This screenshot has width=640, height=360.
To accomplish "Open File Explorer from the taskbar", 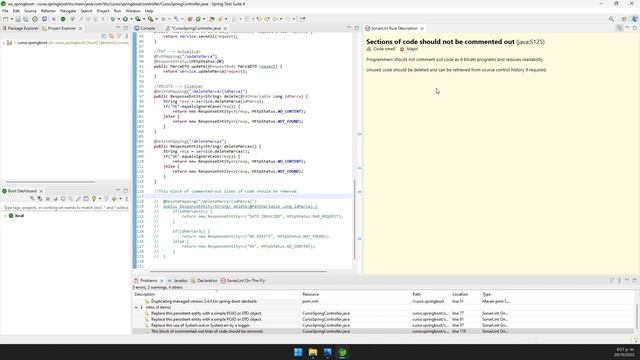I will 313,352.
